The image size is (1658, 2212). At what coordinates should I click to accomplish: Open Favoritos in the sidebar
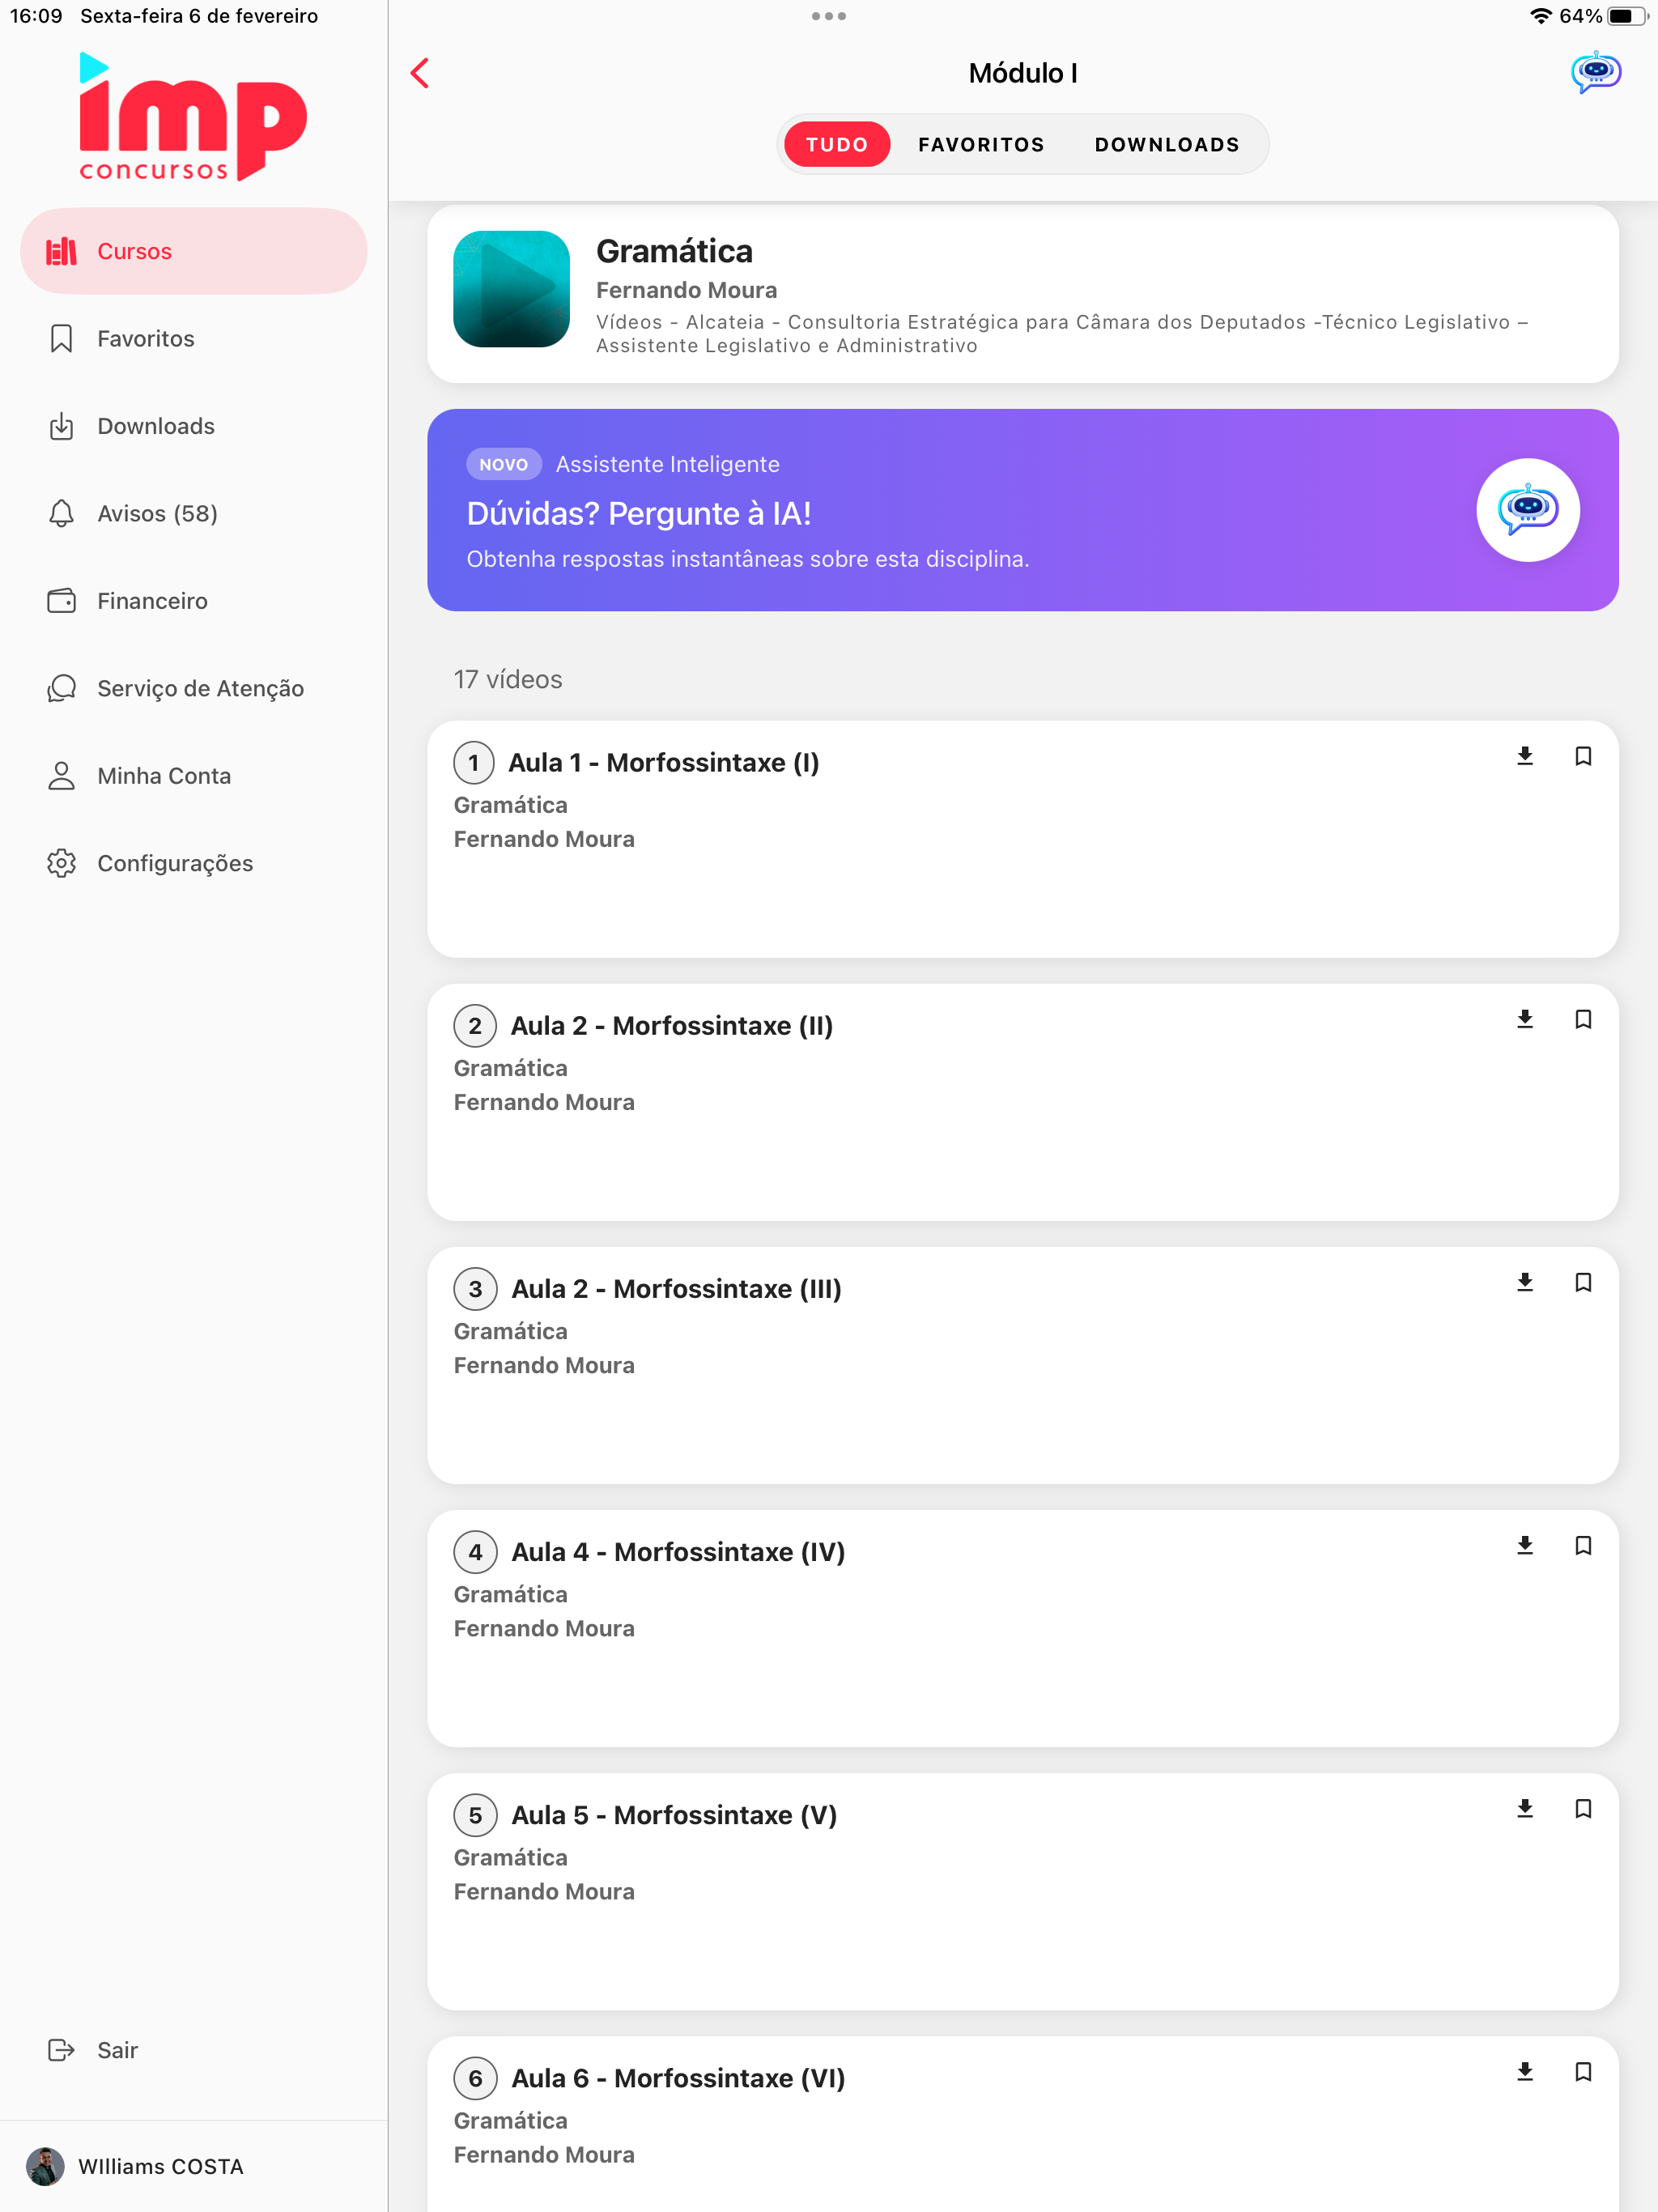(194, 338)
